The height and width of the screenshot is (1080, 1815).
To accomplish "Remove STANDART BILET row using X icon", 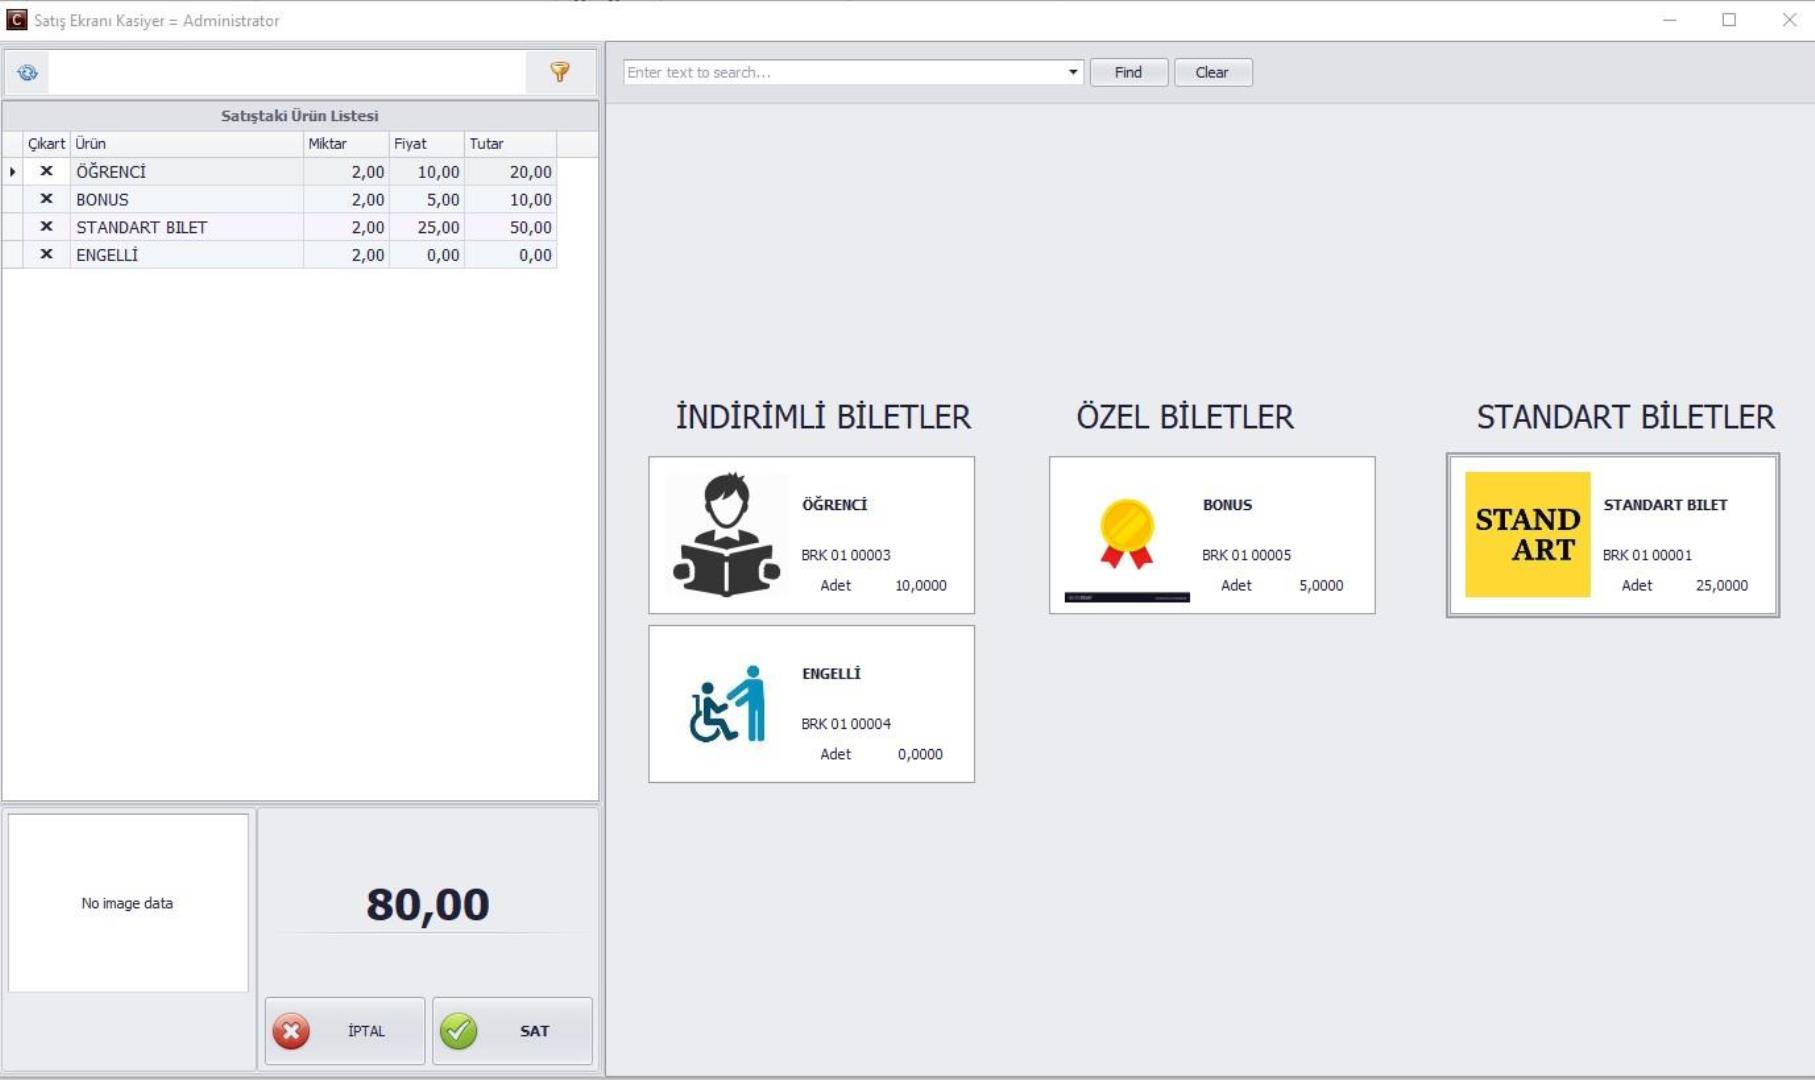I will tap(46, 227).
